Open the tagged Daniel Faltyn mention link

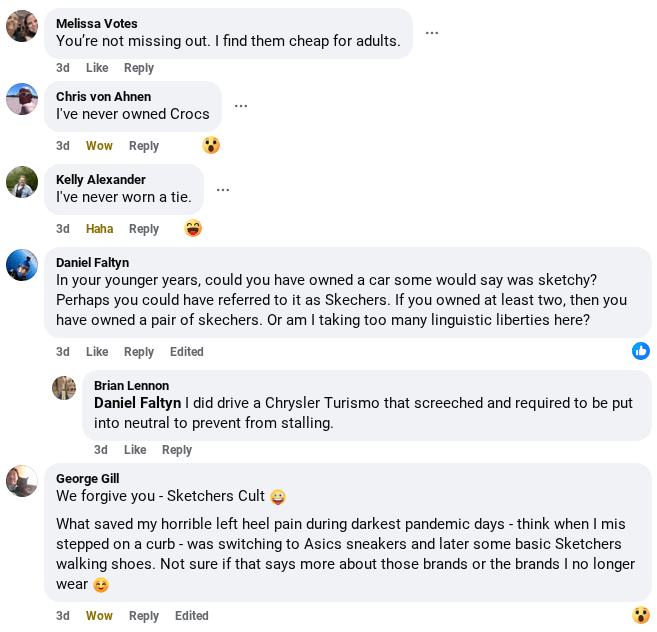137,403
